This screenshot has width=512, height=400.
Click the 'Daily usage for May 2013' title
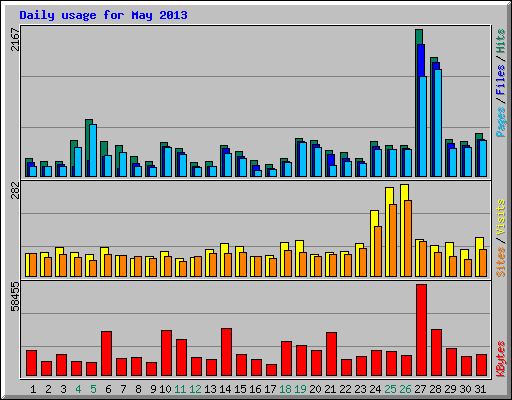click(x=103, y=15)
